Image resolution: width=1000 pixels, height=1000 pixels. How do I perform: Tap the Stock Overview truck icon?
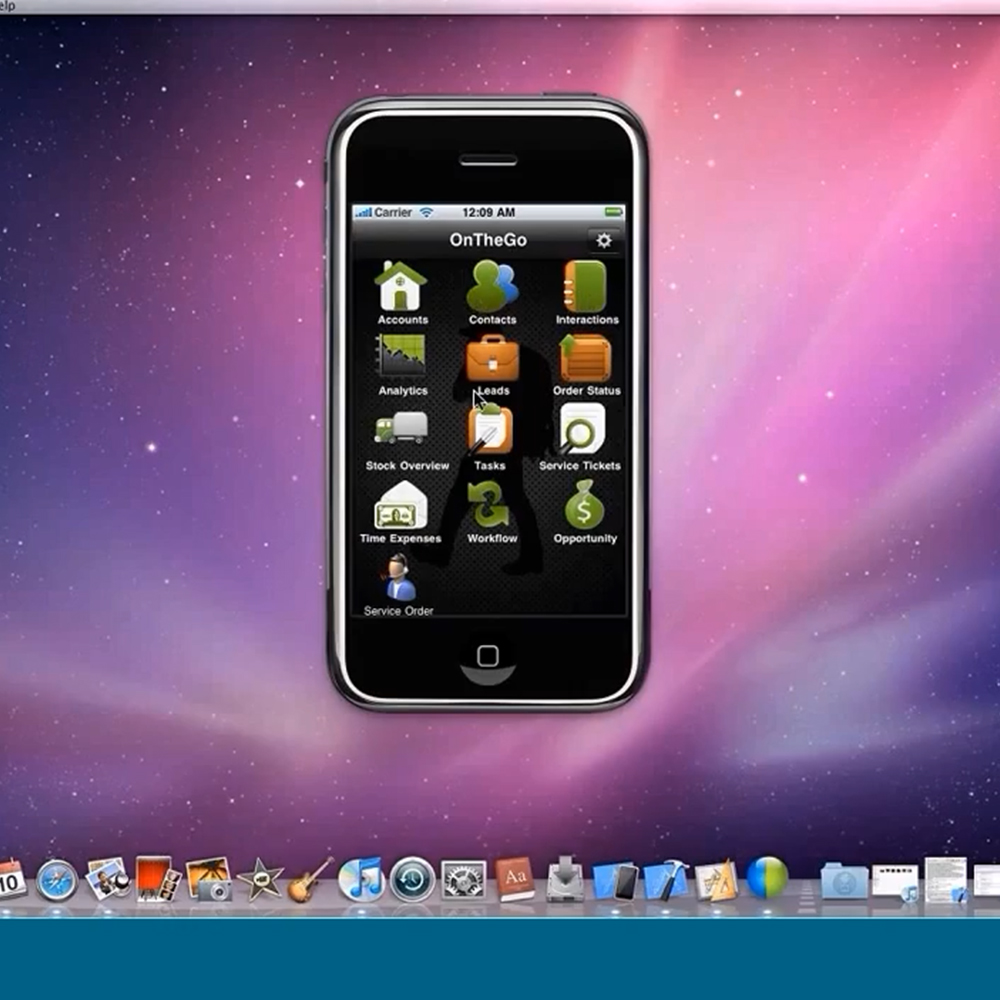[401, 428]
